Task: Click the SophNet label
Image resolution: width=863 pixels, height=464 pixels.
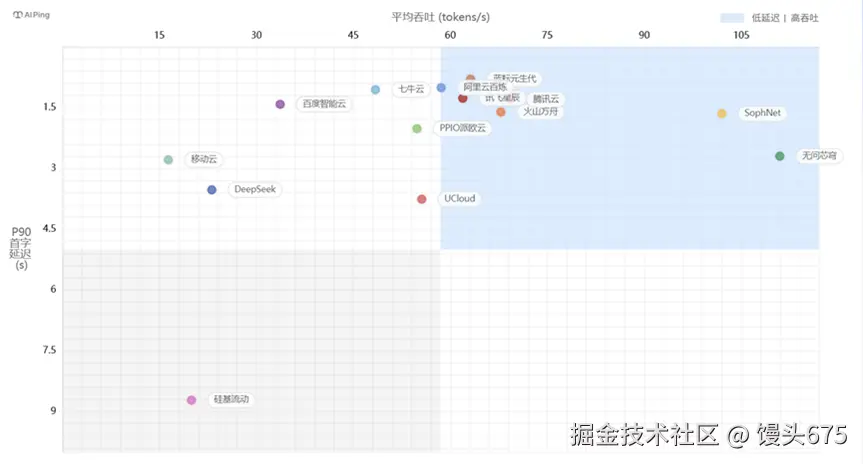Action: click(x=762, y=113)
